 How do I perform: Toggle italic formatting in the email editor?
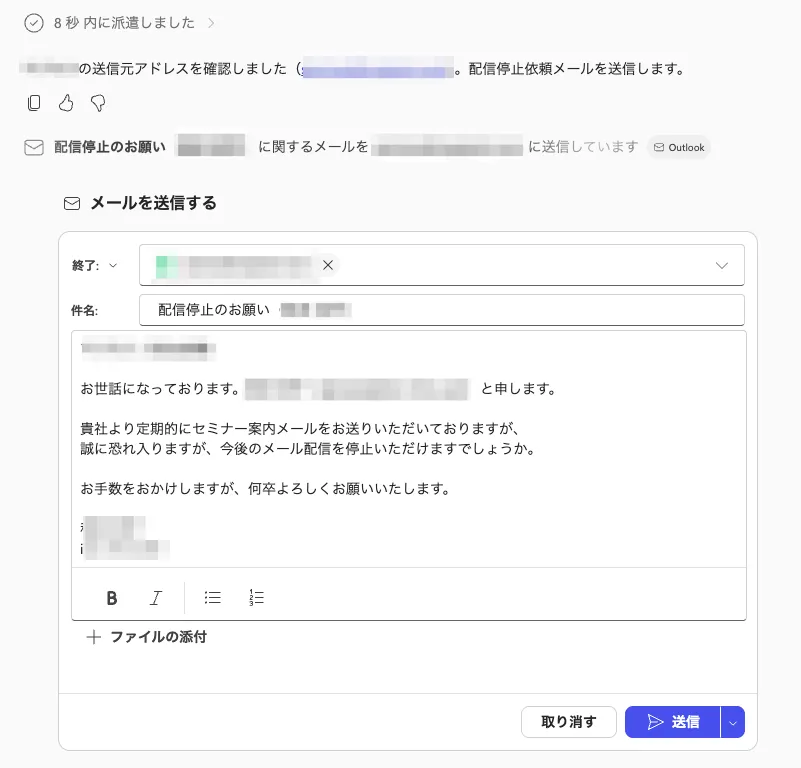coord(155,598)
